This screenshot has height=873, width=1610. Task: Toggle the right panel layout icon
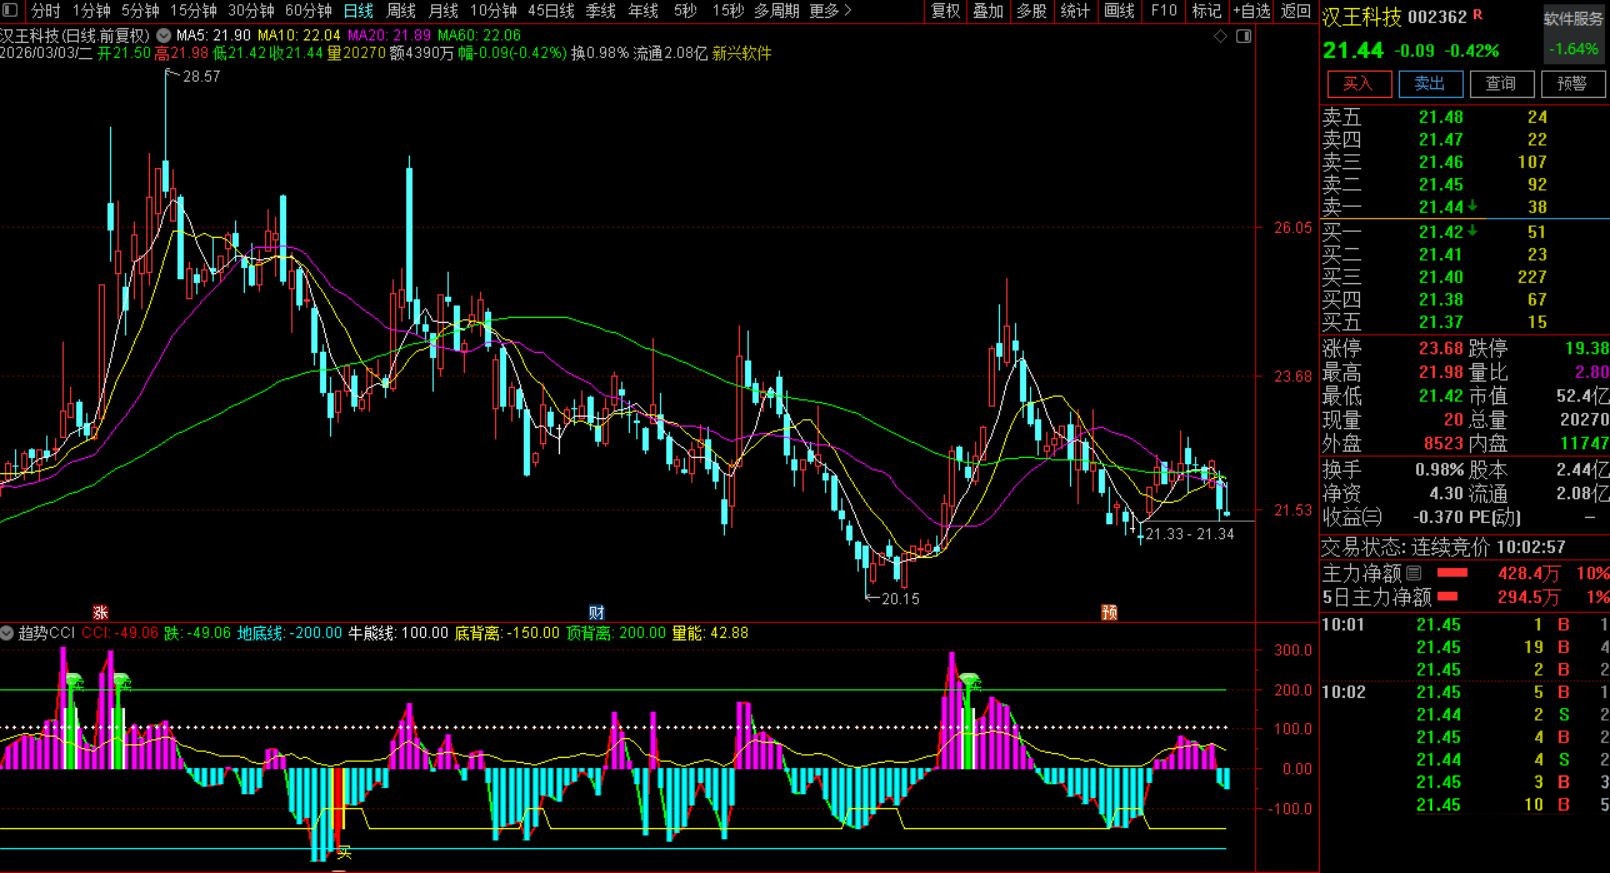click(1244, 36)
